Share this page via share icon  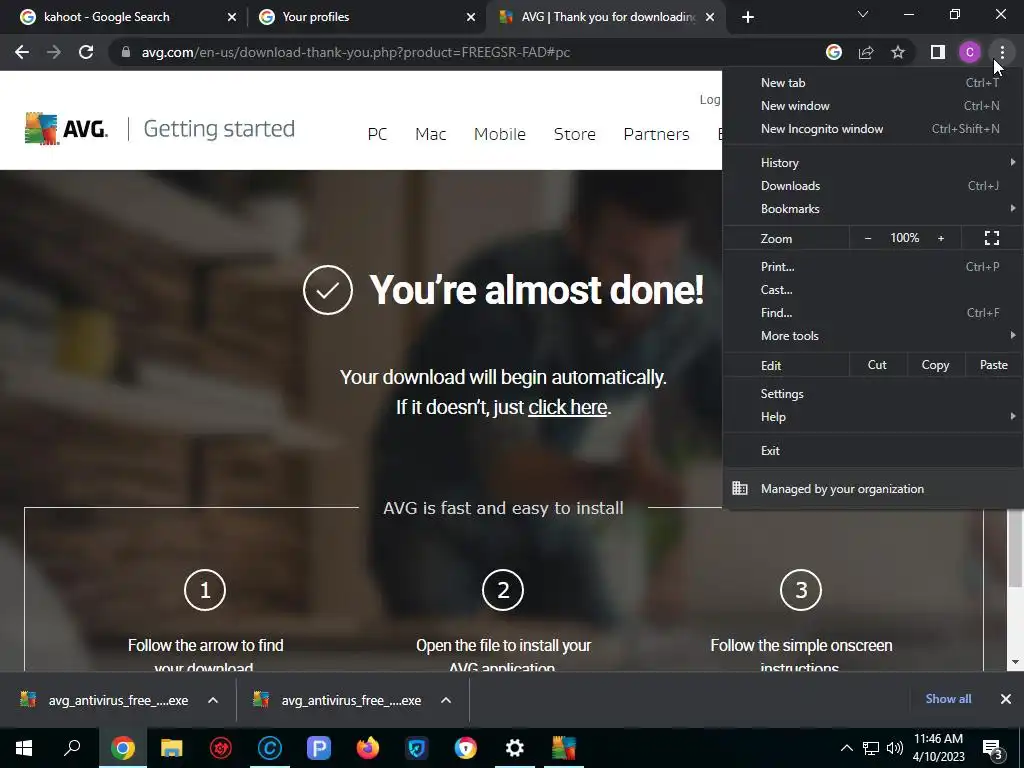click(x=866, y=52)
